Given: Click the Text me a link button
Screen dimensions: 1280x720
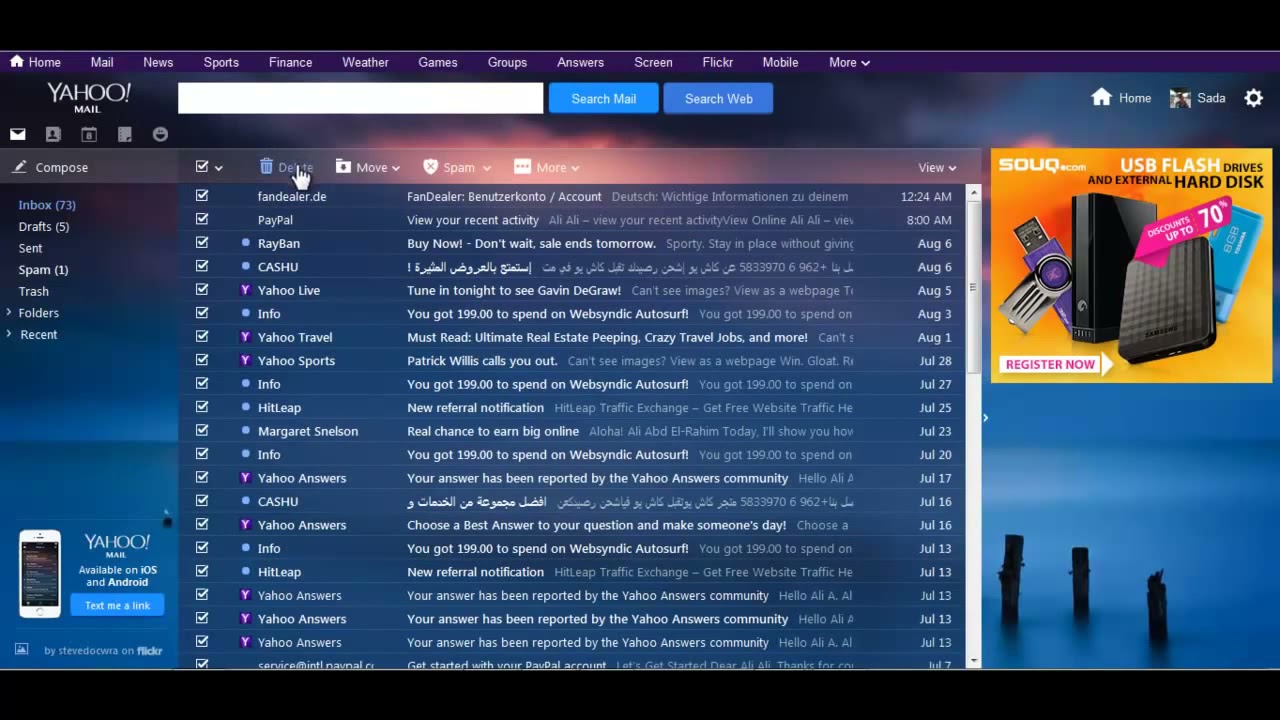Looking at the screenshot, I should click(117, 605).
